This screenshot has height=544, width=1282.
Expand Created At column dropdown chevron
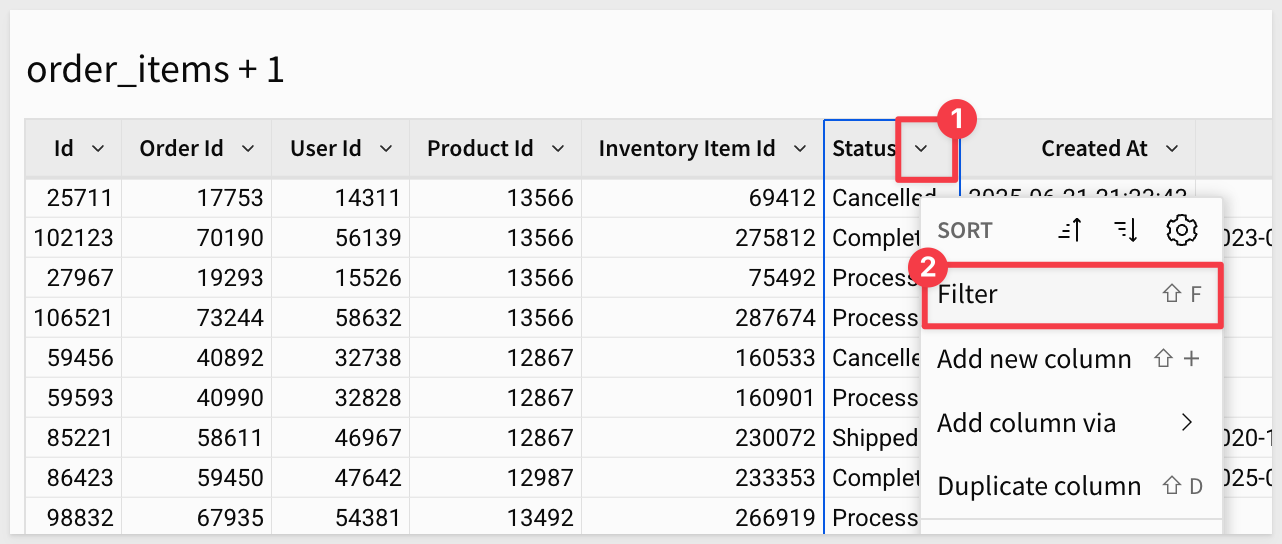1171,149
